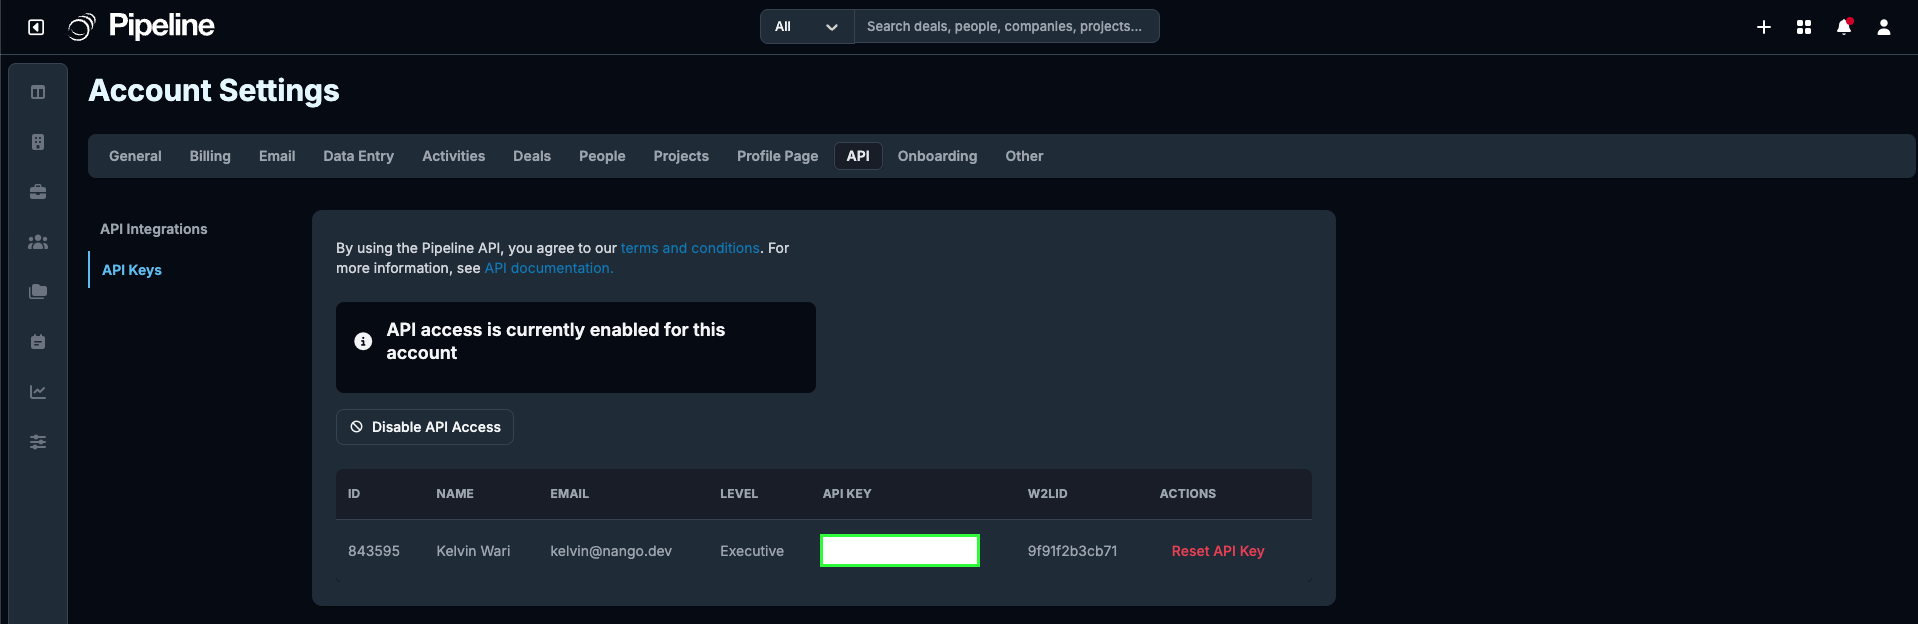
Task: Click the name Kelvin Wari
Action: pos(473,551)
